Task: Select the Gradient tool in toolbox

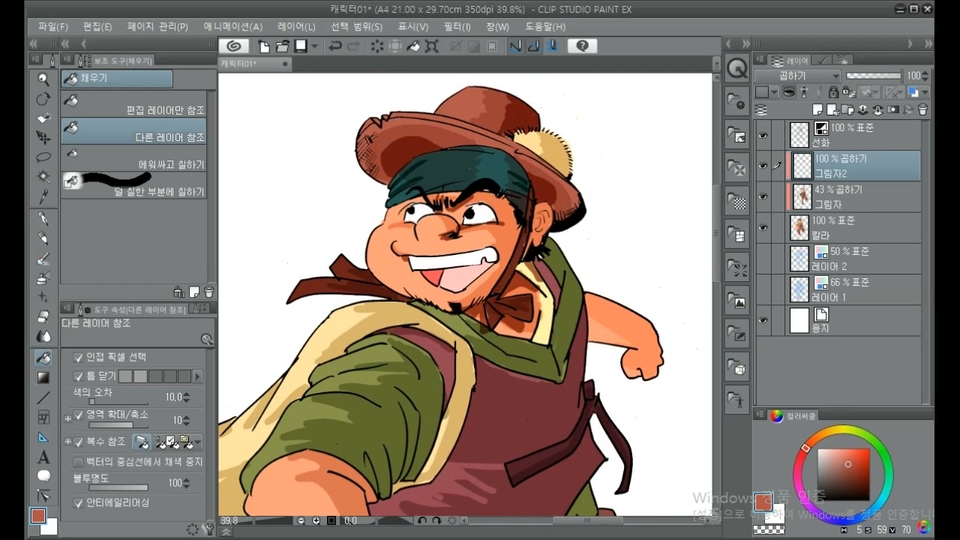Action: [43, 377]
